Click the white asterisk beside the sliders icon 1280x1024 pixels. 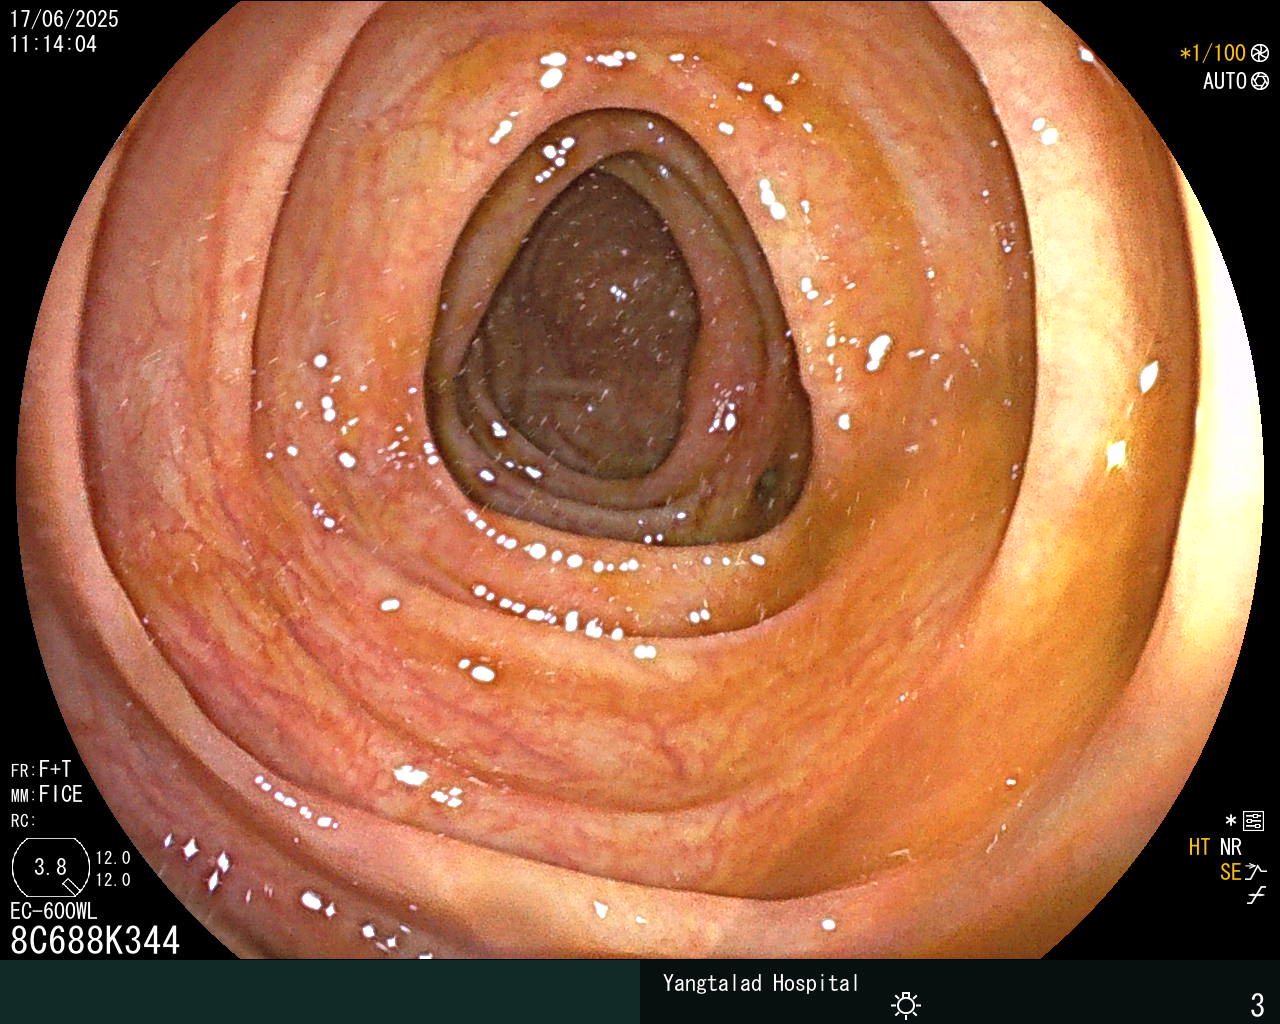(1231, 821)
